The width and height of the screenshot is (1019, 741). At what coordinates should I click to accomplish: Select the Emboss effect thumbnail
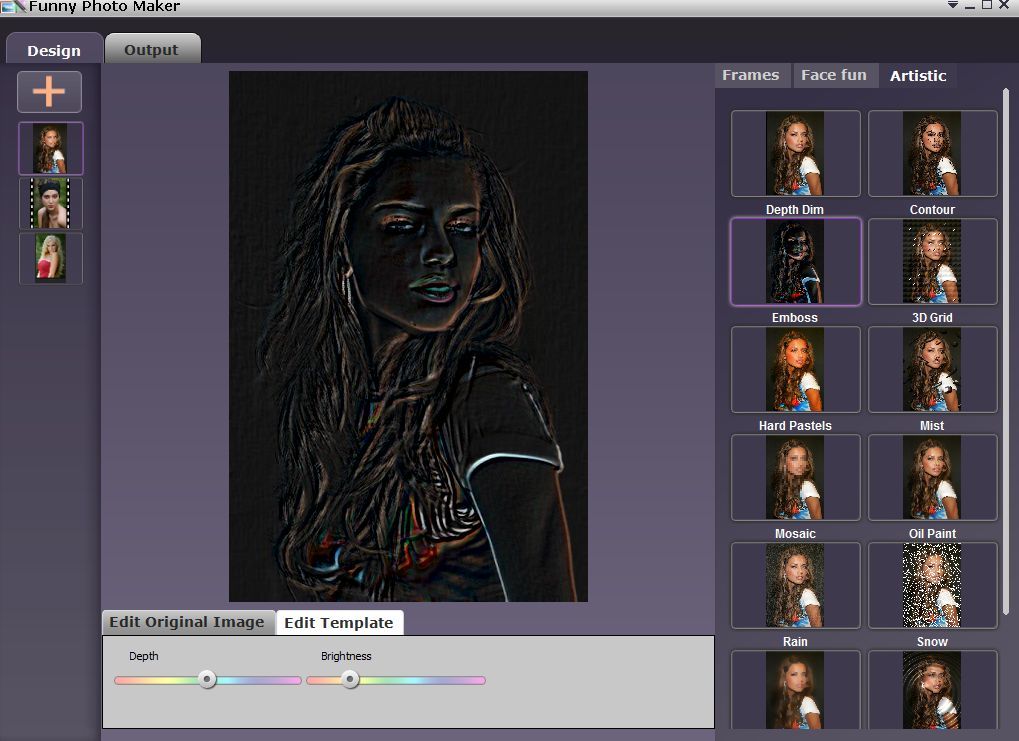pos(795,261)
